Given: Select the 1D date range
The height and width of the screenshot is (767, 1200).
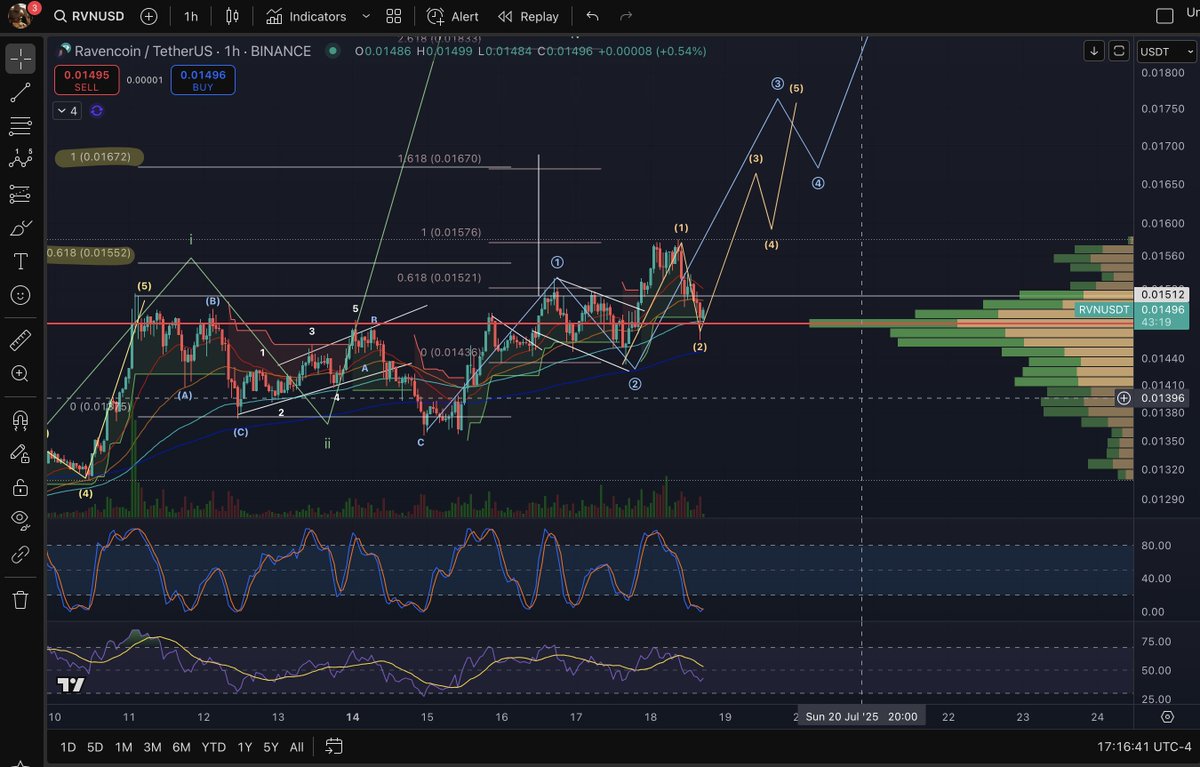Looking at the screenshot, I should [68, 747].
